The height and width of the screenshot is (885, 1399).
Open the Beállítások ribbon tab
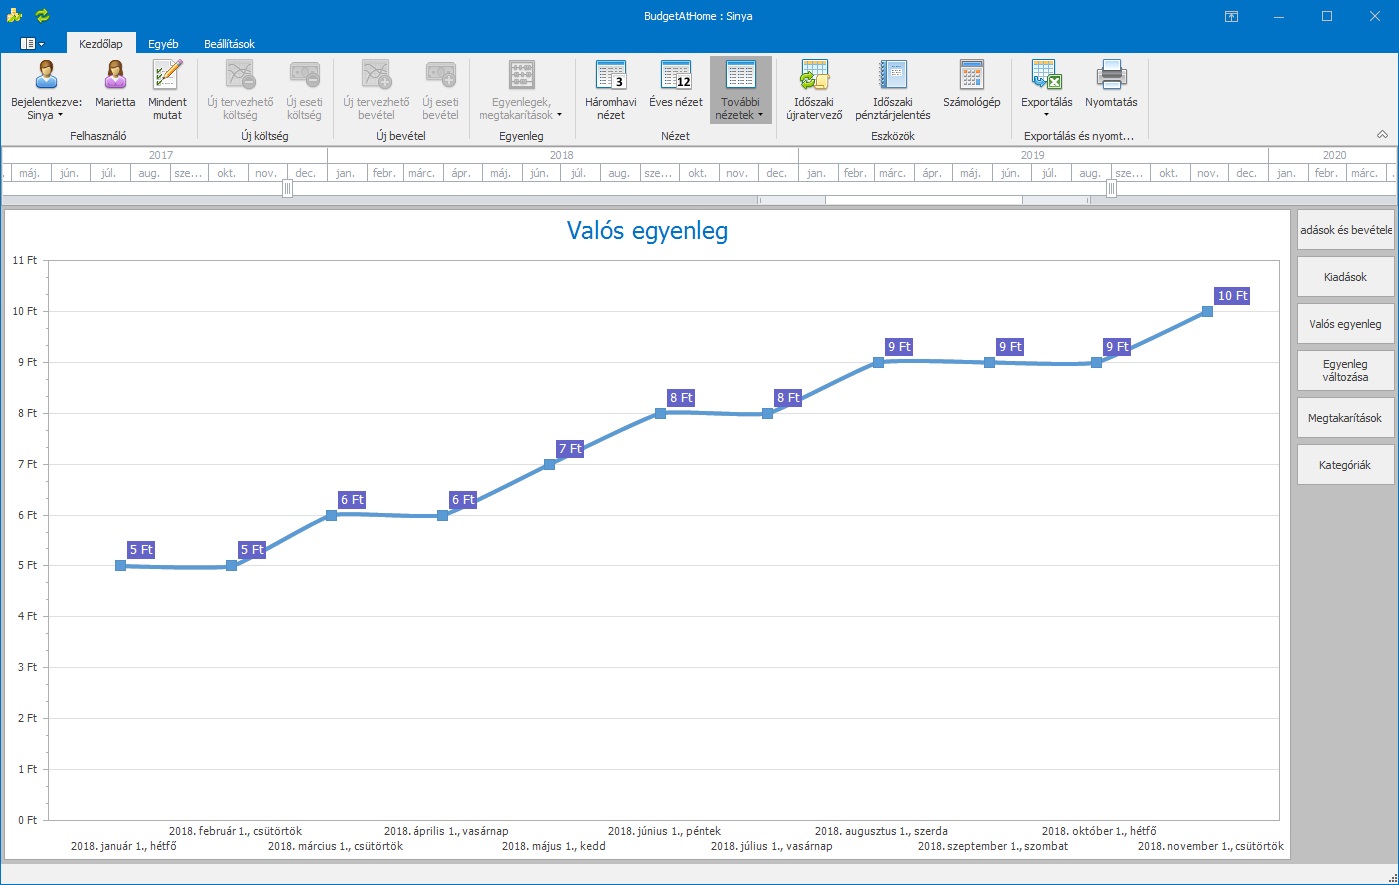[x=229, y=44]
